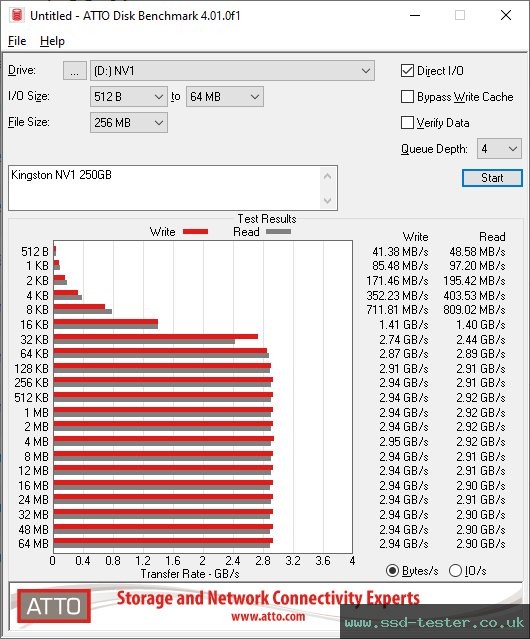The width and height of the screenshot is (530, 639).
Task: Click the 2 KB read value 195.42 MB/s
Action: (474, 281)
